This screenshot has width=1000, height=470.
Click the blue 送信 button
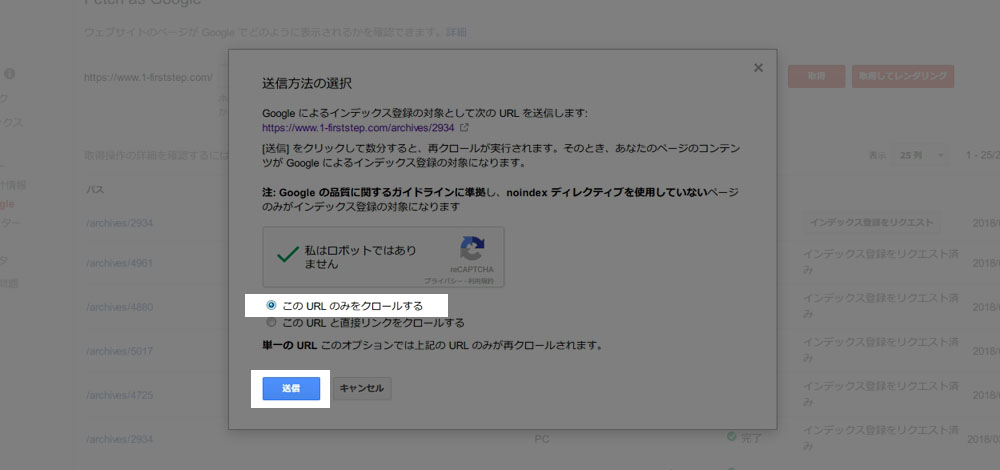pyautogui.click(x=291, y=388)
